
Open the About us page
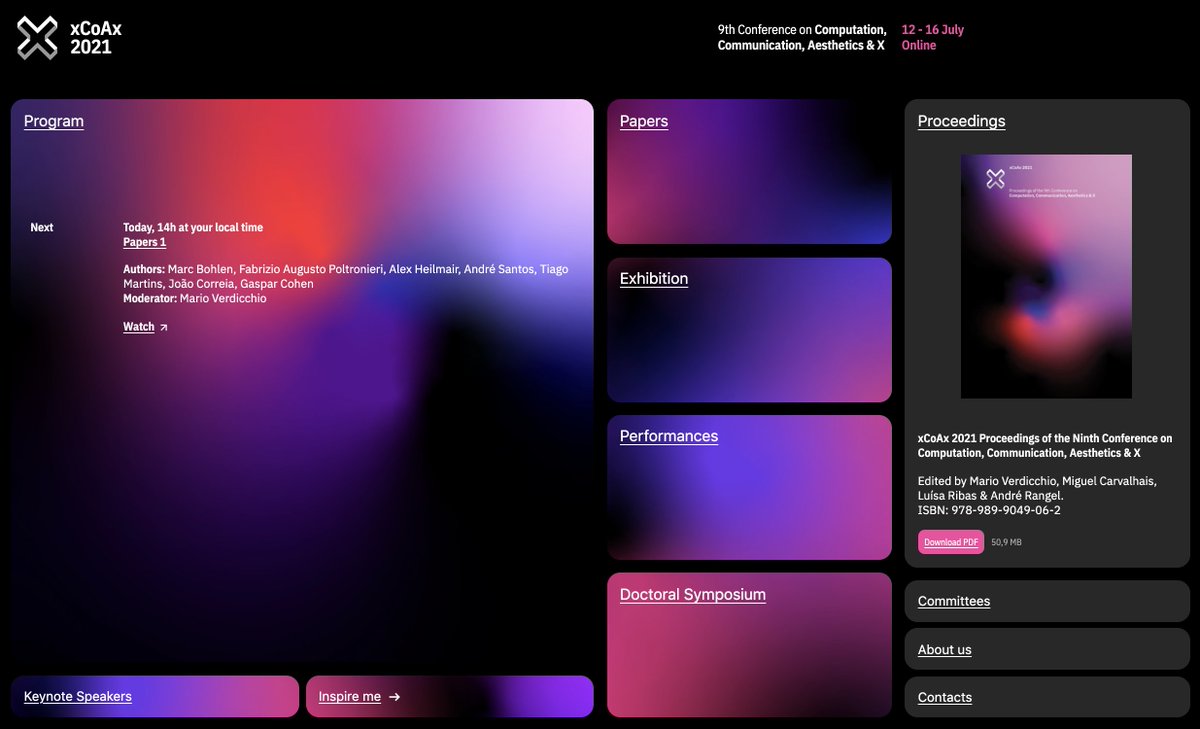click(x=945, y=649)
